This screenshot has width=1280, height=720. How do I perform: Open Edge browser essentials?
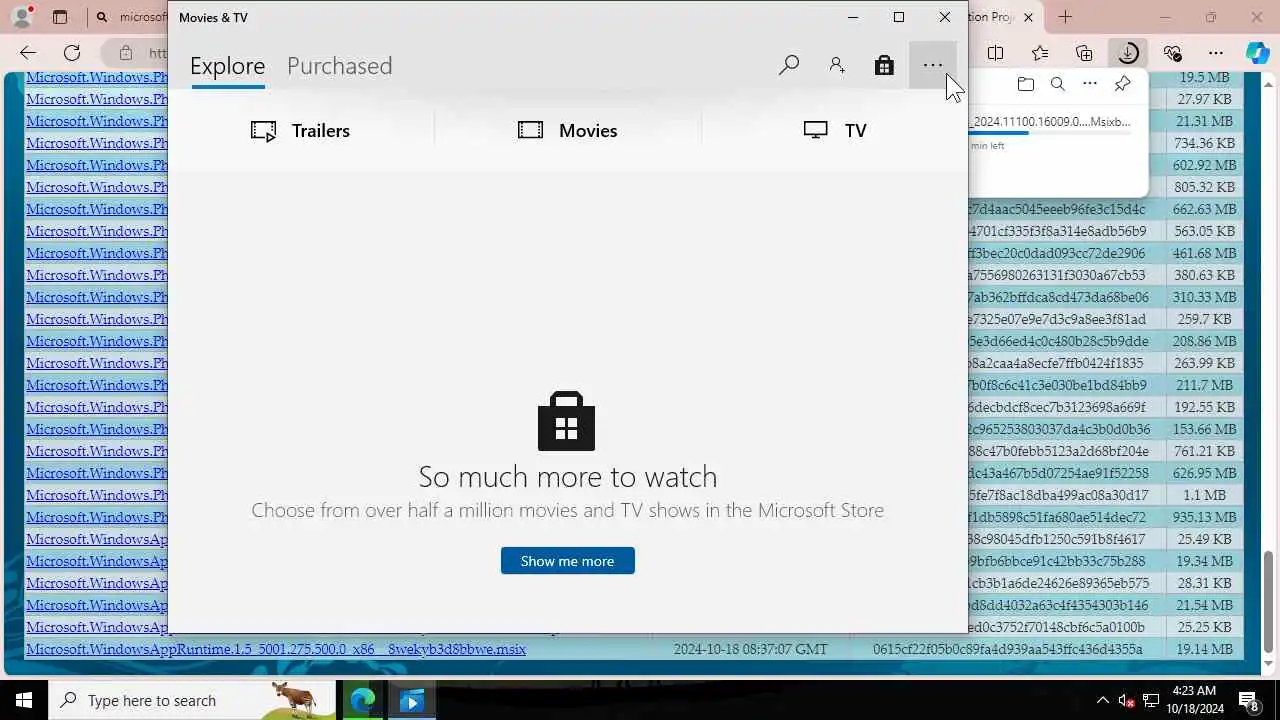point(1172,53)
